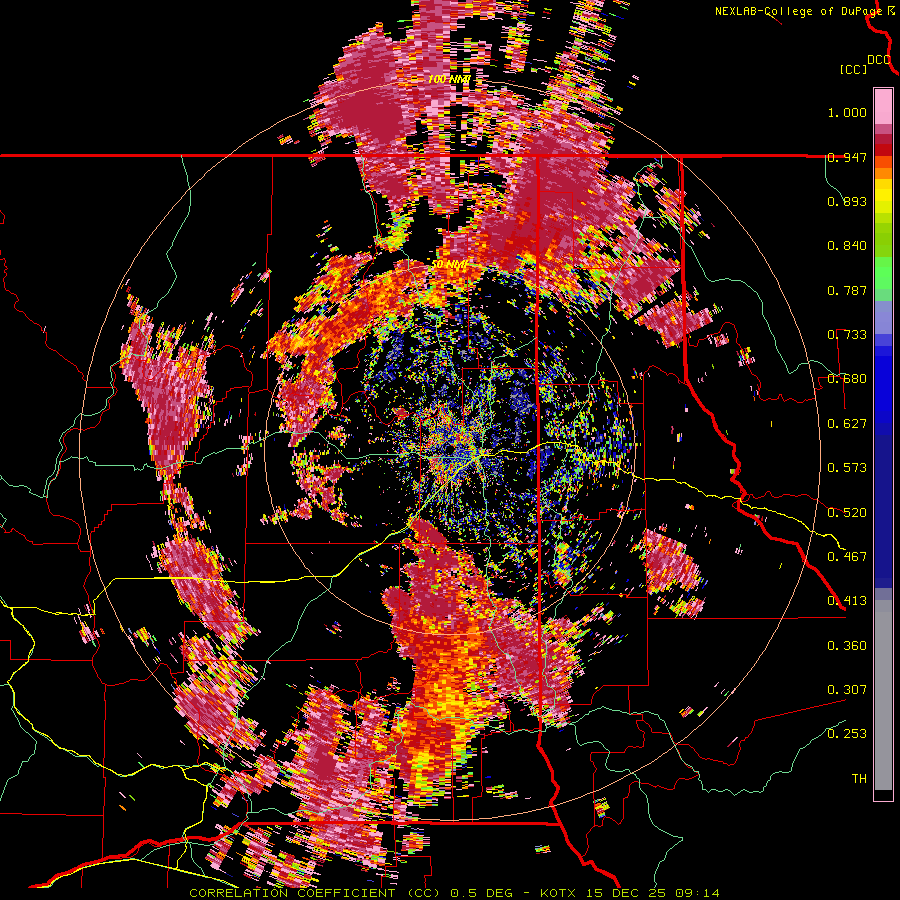The image size is (900, 900).
Task: Click the 0.467 scale value
Action: point(847,557)
